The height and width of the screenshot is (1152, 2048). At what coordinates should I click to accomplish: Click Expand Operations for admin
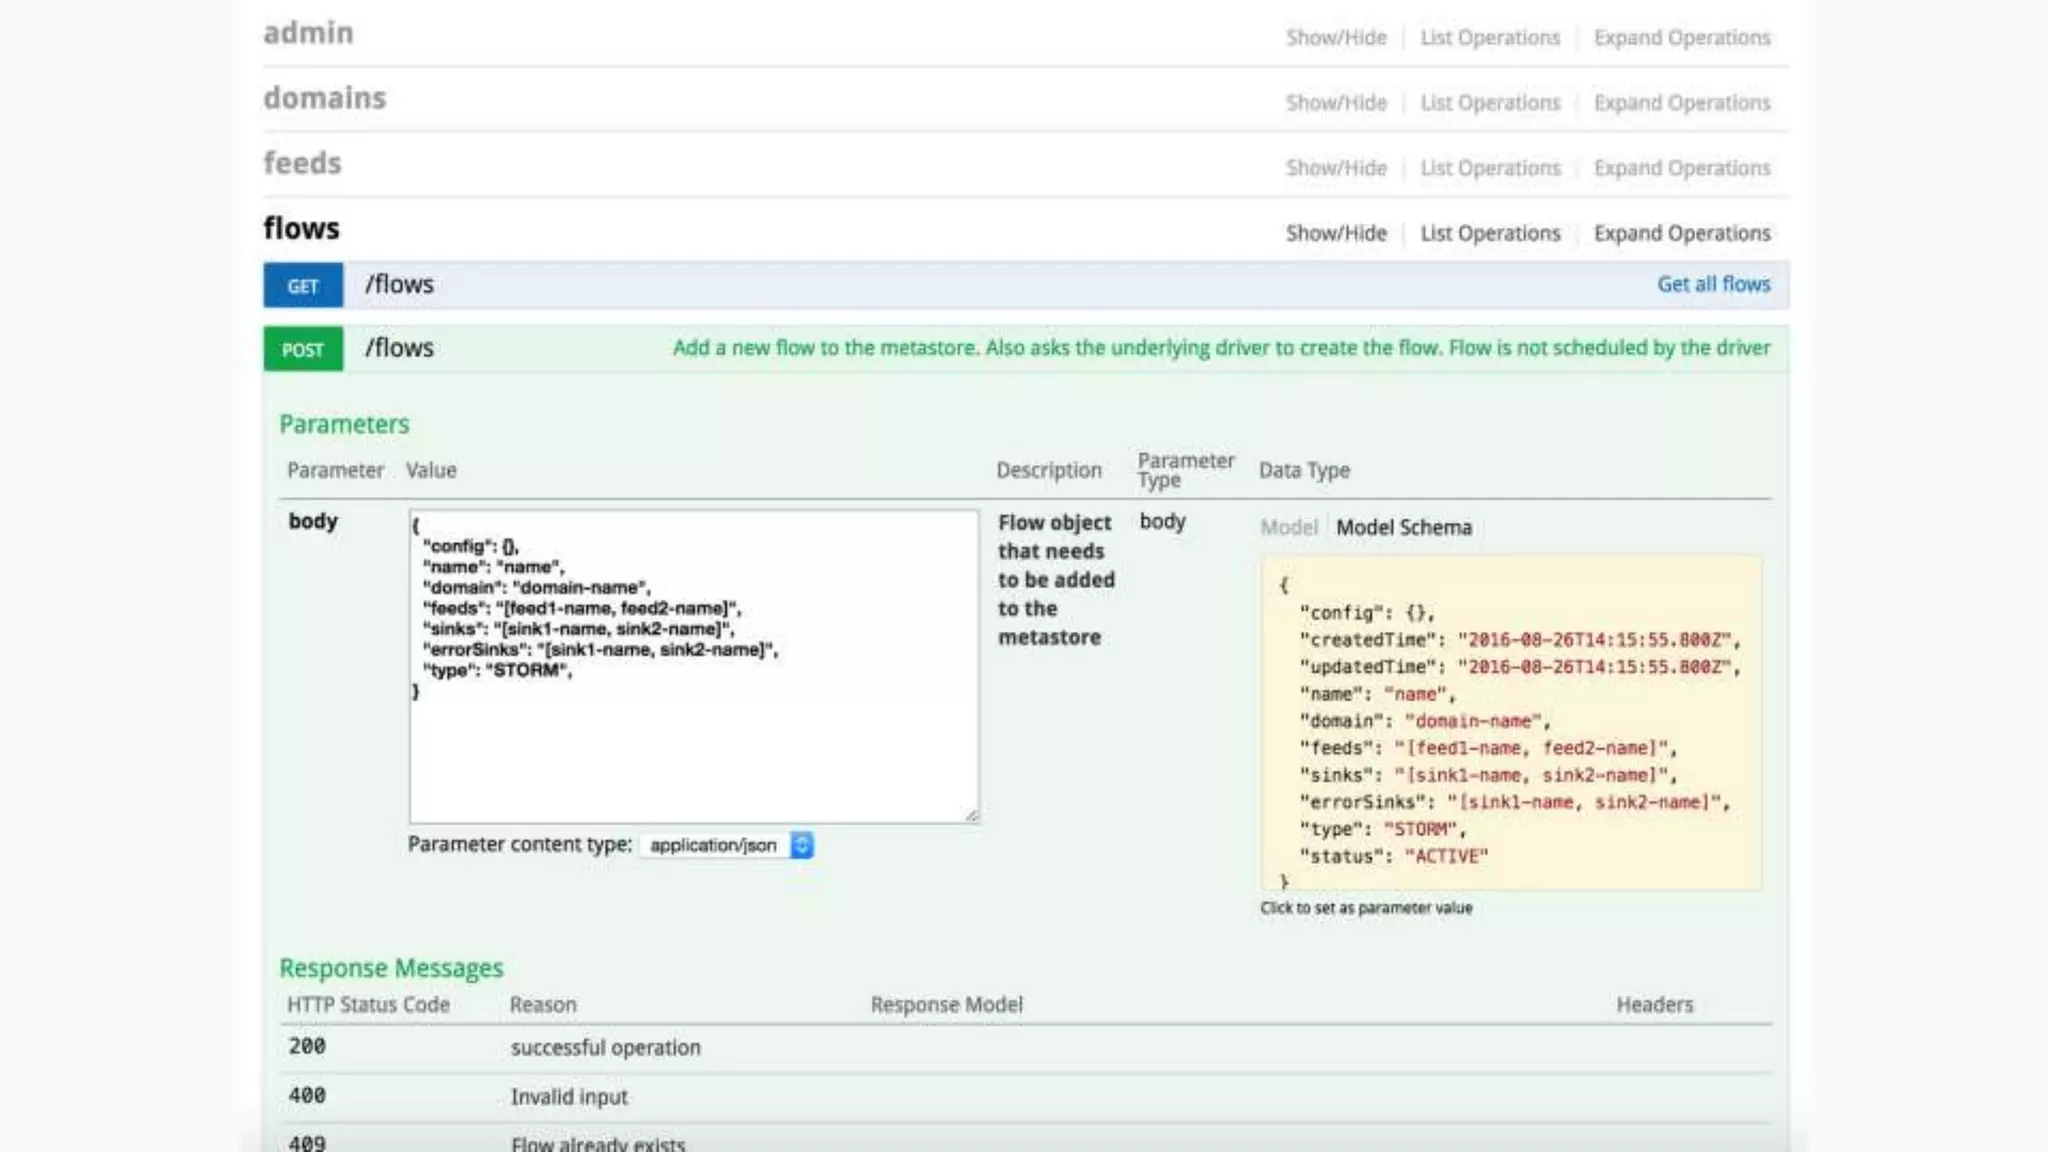(x=1681, y=38)
